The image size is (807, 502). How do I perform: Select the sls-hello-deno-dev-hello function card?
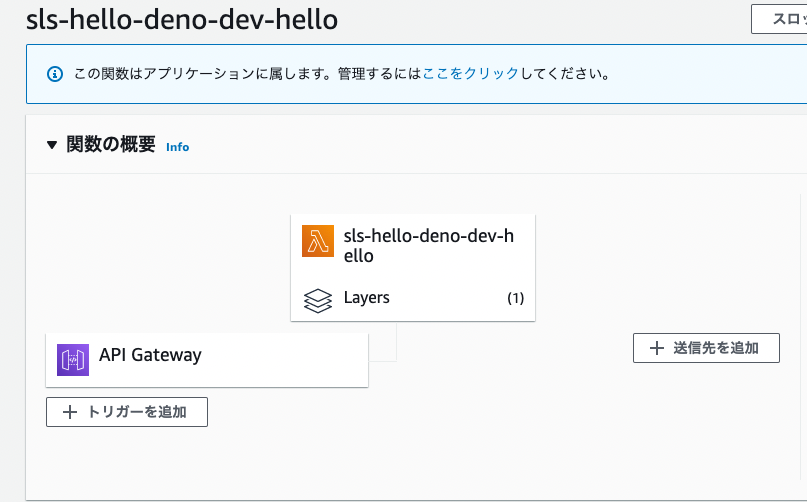[413, 268]
